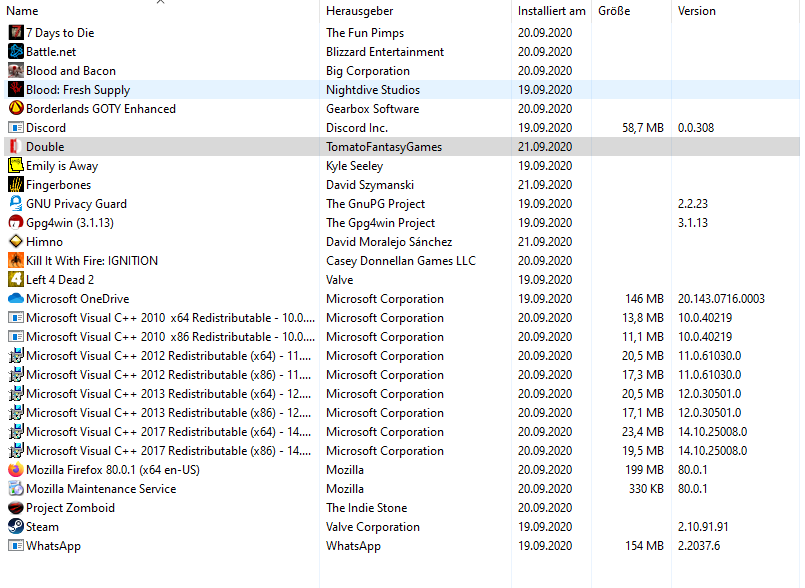Select Mozilla Firefox 80.0.1 (x64 en-US)
Image resolution: width=805 pixels, height=588 pixels.
tap(113, 470)
